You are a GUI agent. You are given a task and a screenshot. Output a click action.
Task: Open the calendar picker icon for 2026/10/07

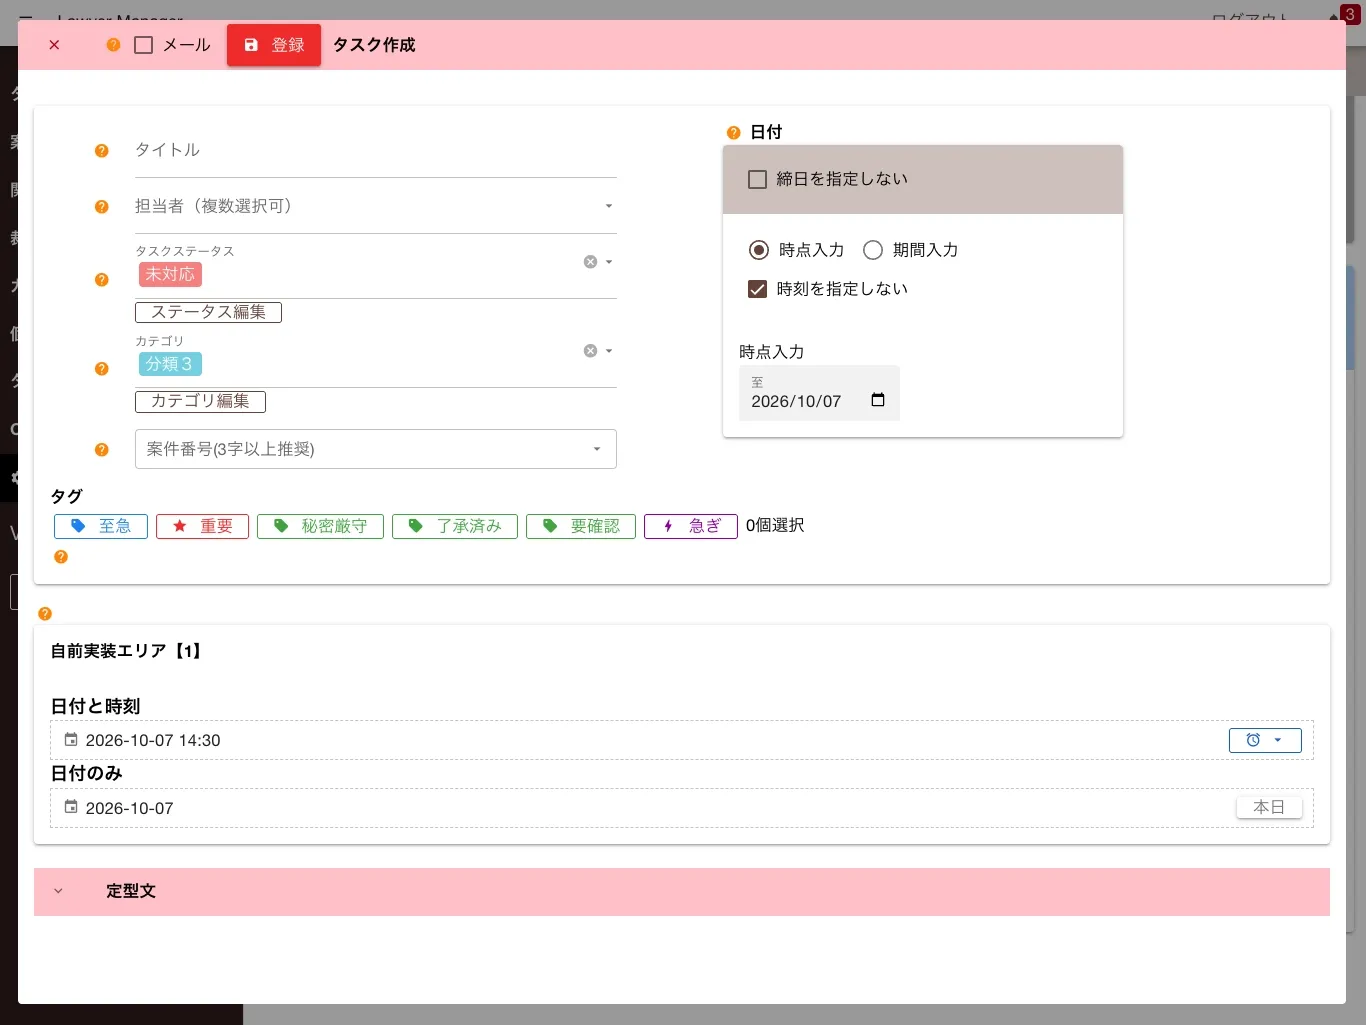tap(878, 400)
